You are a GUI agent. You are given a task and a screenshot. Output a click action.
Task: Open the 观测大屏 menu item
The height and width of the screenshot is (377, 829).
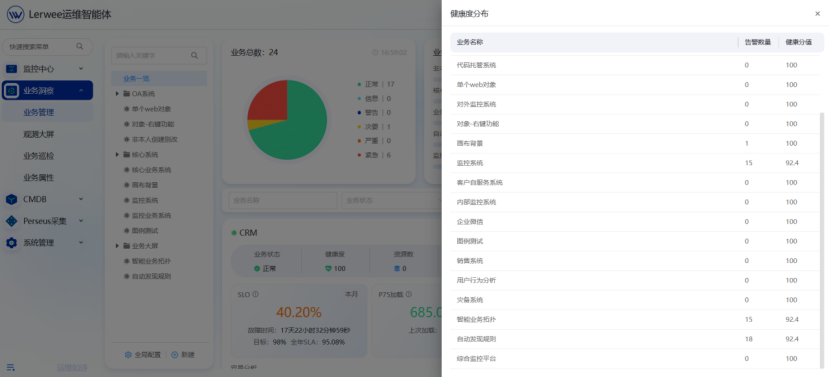39,134
